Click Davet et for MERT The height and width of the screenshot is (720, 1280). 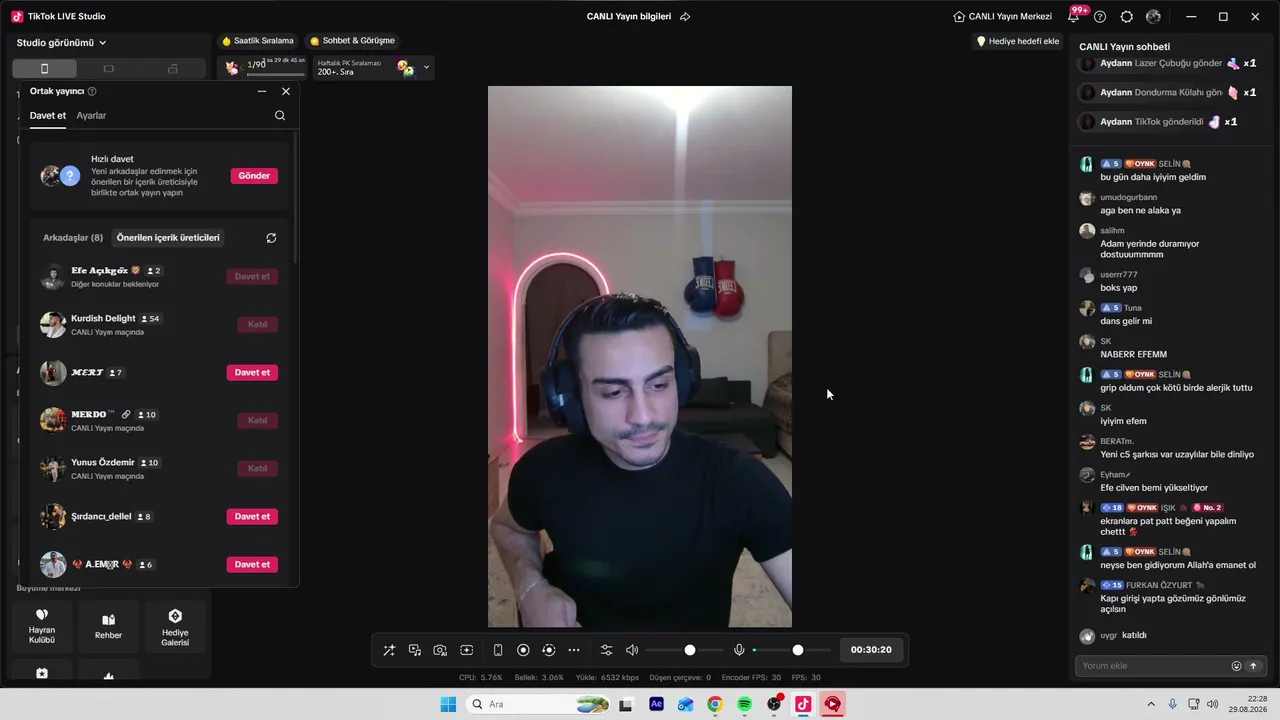pos(252,373)
